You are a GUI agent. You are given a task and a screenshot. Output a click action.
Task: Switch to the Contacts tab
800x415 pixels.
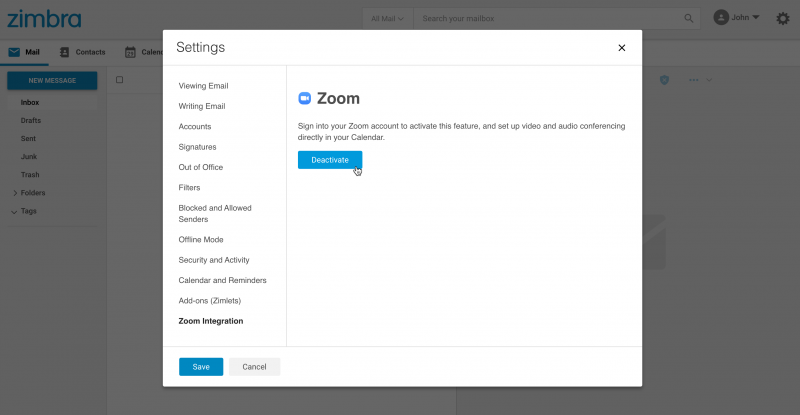pos(83,52)
